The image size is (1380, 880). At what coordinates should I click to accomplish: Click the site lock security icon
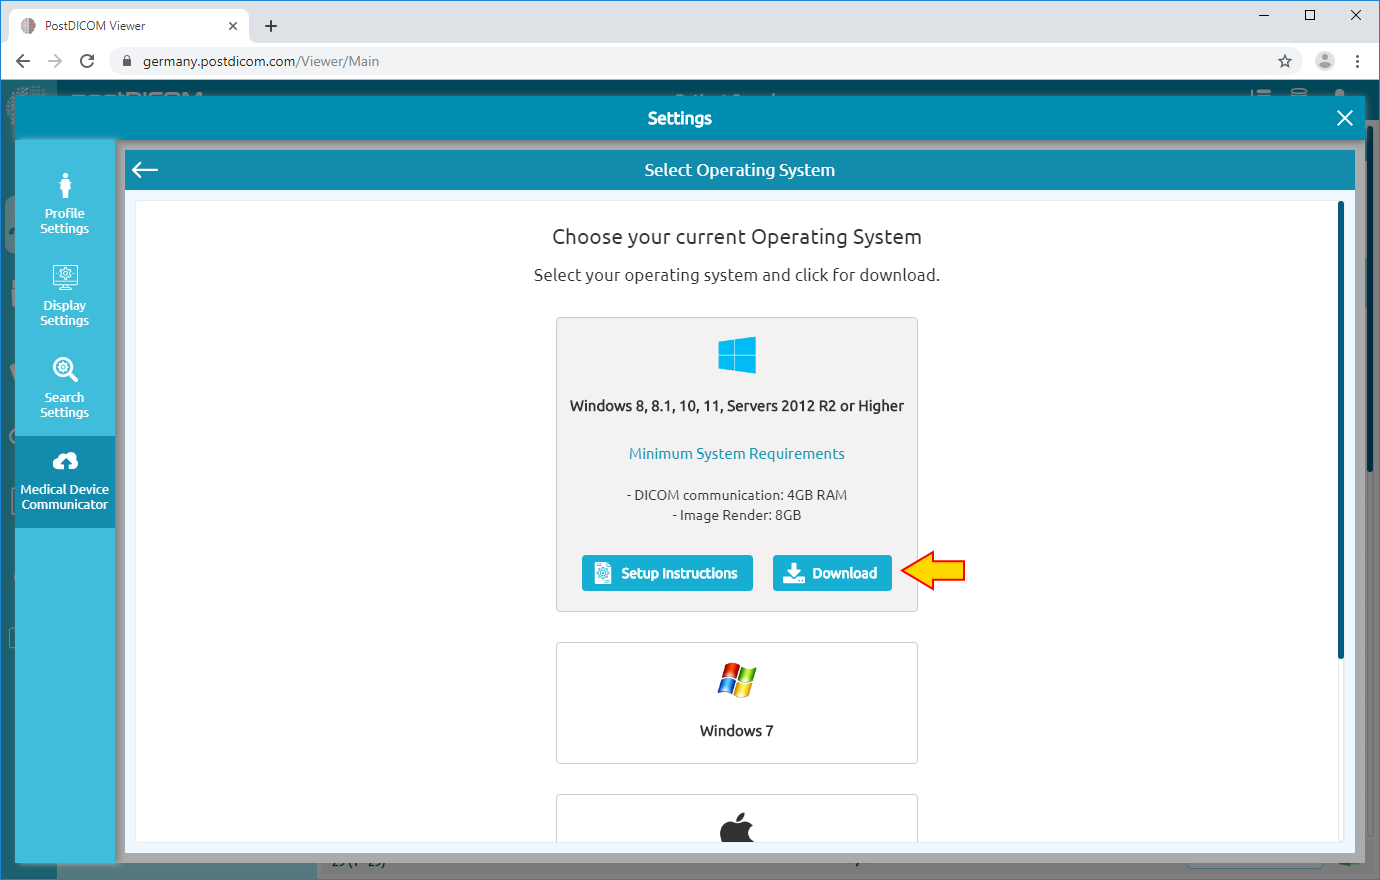pyautogui.click(x=126, y=61)
